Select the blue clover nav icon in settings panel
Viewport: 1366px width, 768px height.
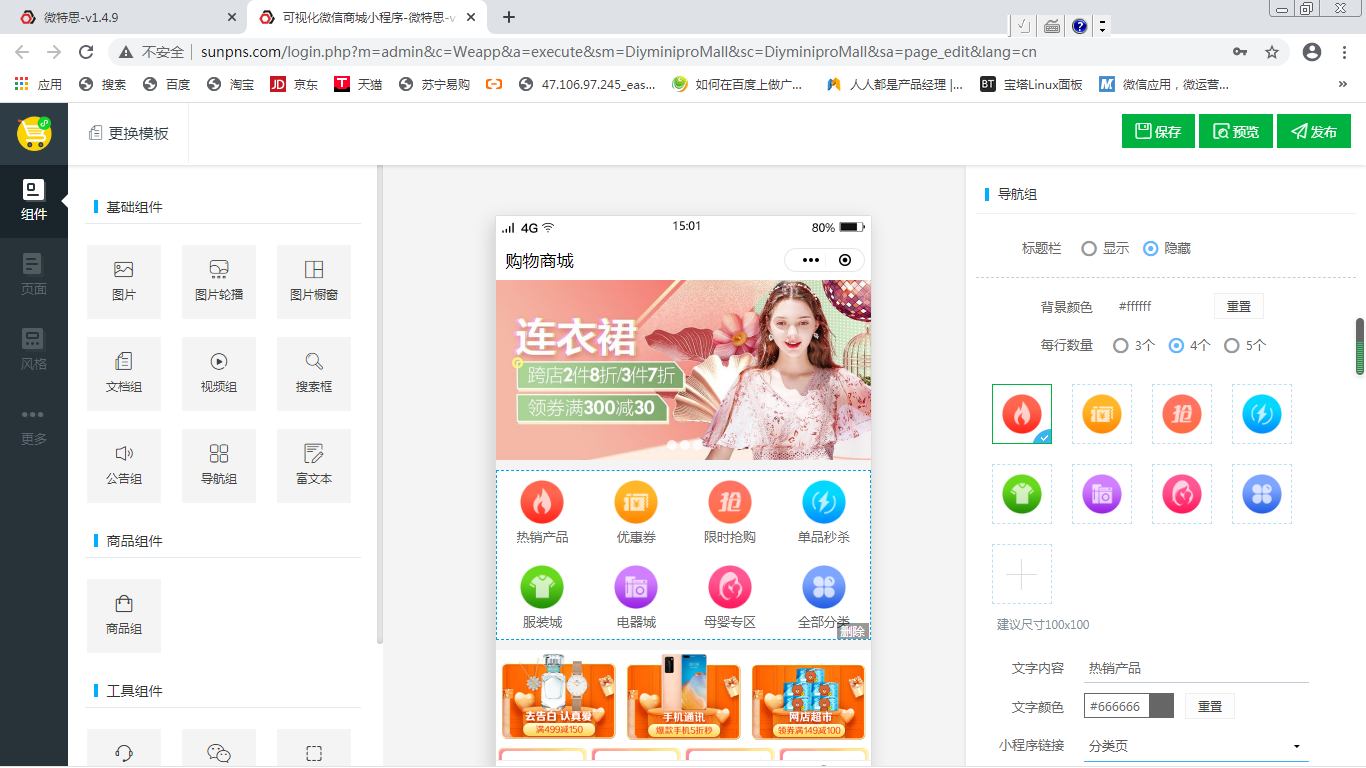pos(1262,494)
